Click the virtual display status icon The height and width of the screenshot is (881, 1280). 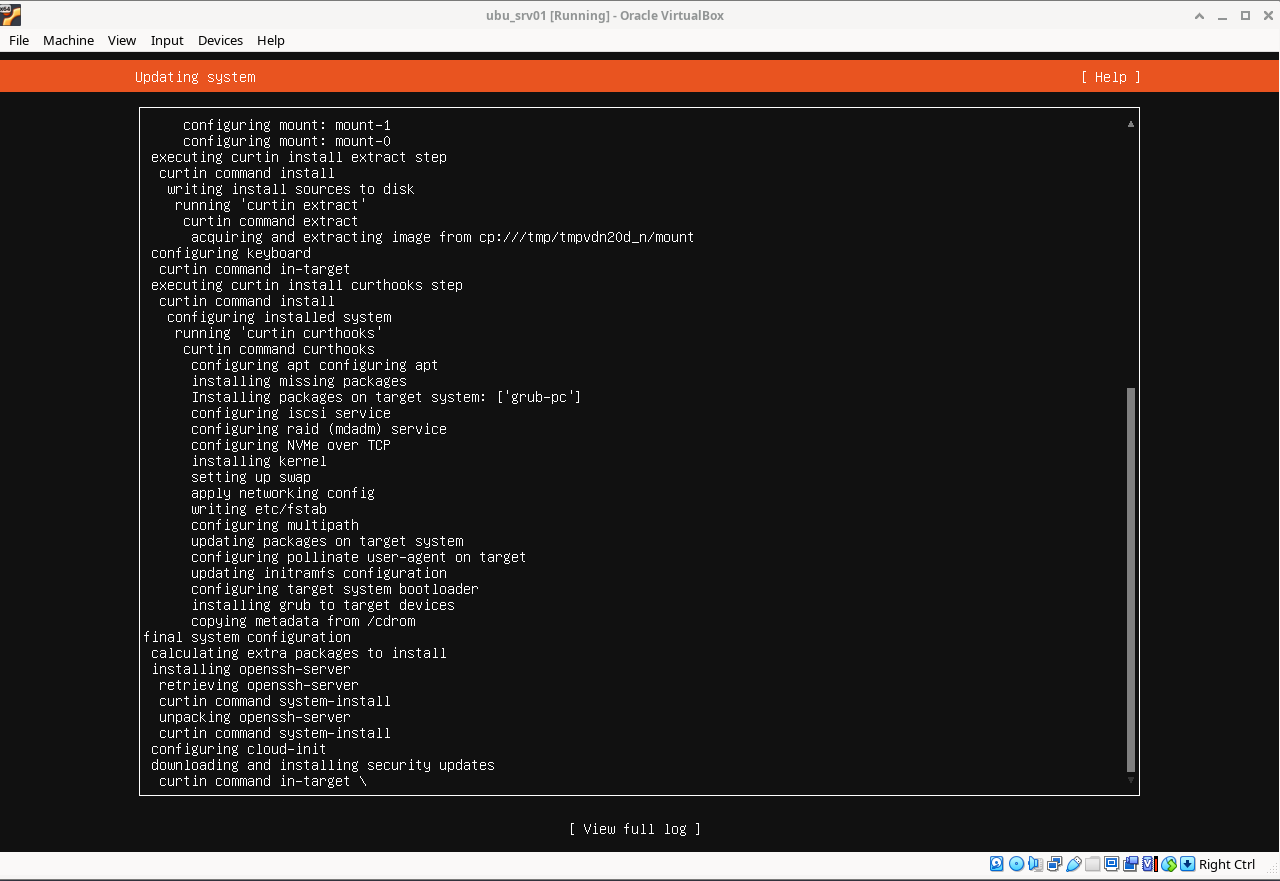tap(1112, 864)
